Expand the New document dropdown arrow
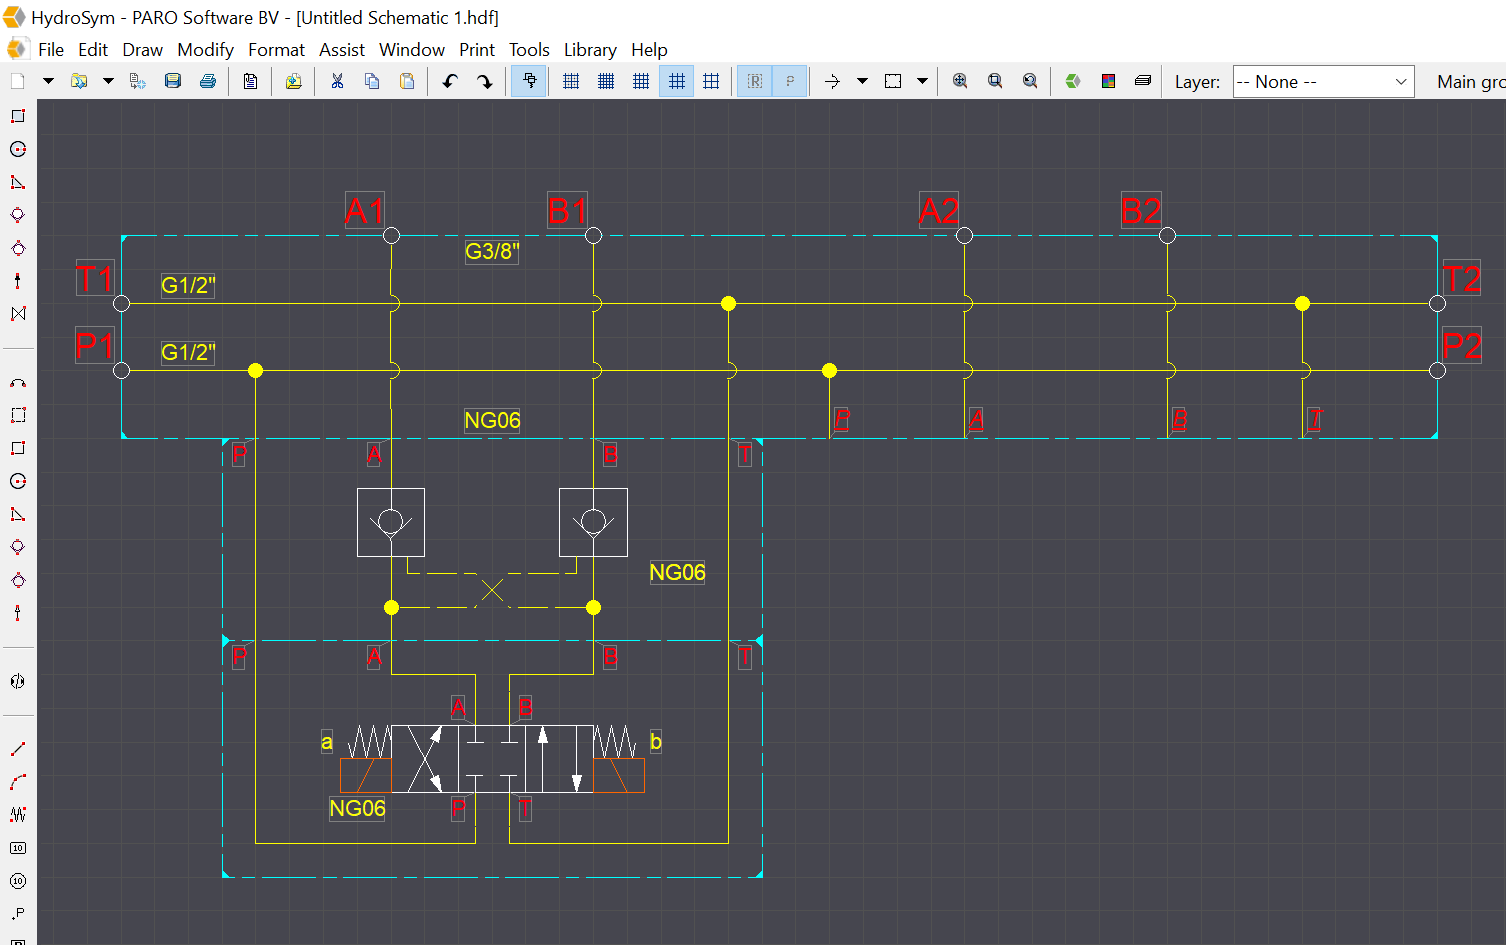 pyautogui.click(x=48, y=81)
